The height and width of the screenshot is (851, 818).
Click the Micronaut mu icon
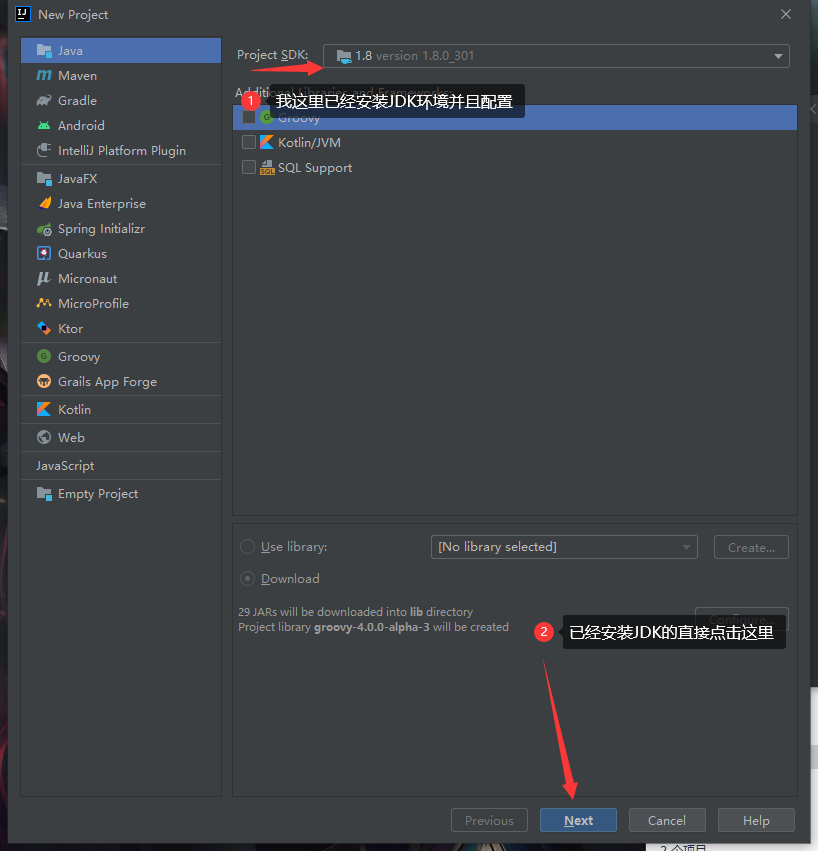44,278
